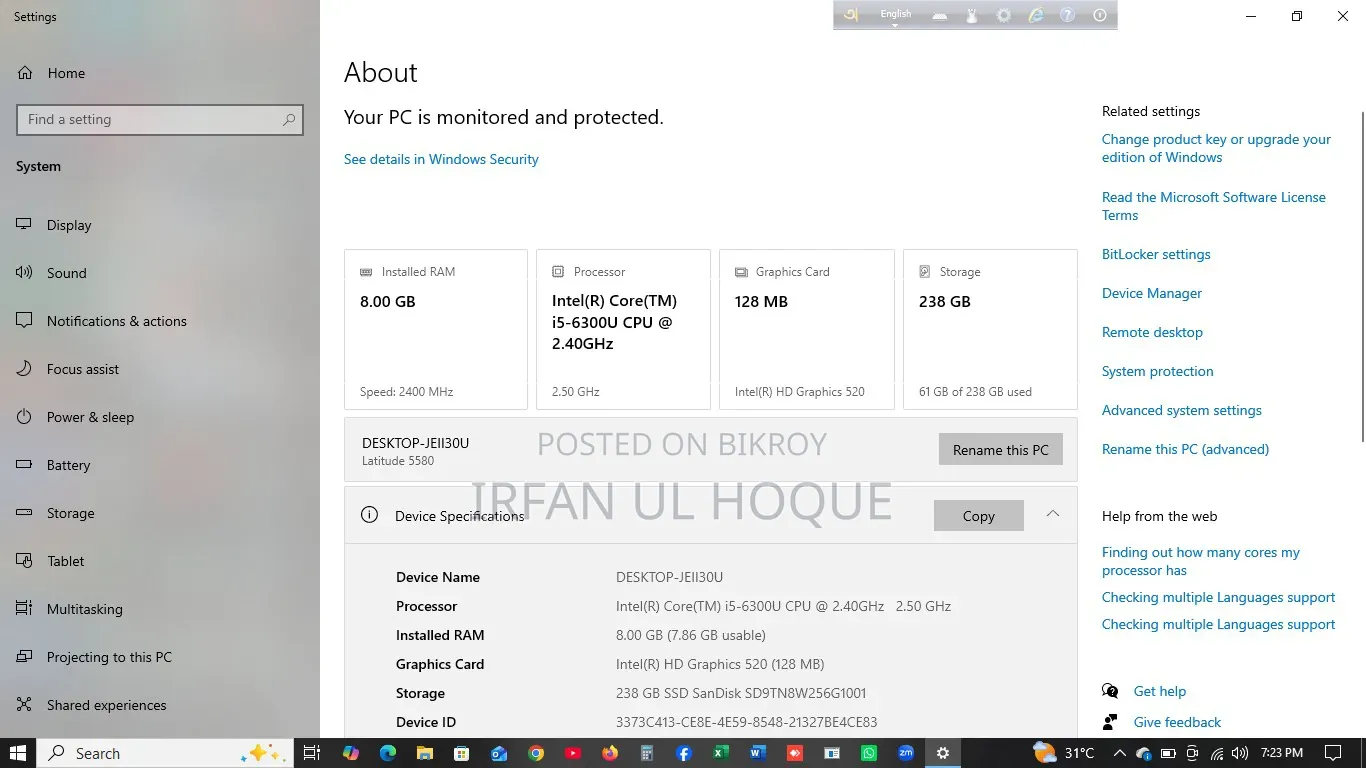This screenshot has height=768, width=1366.
Task: Click the Get help link
Action: (1159, 691)
